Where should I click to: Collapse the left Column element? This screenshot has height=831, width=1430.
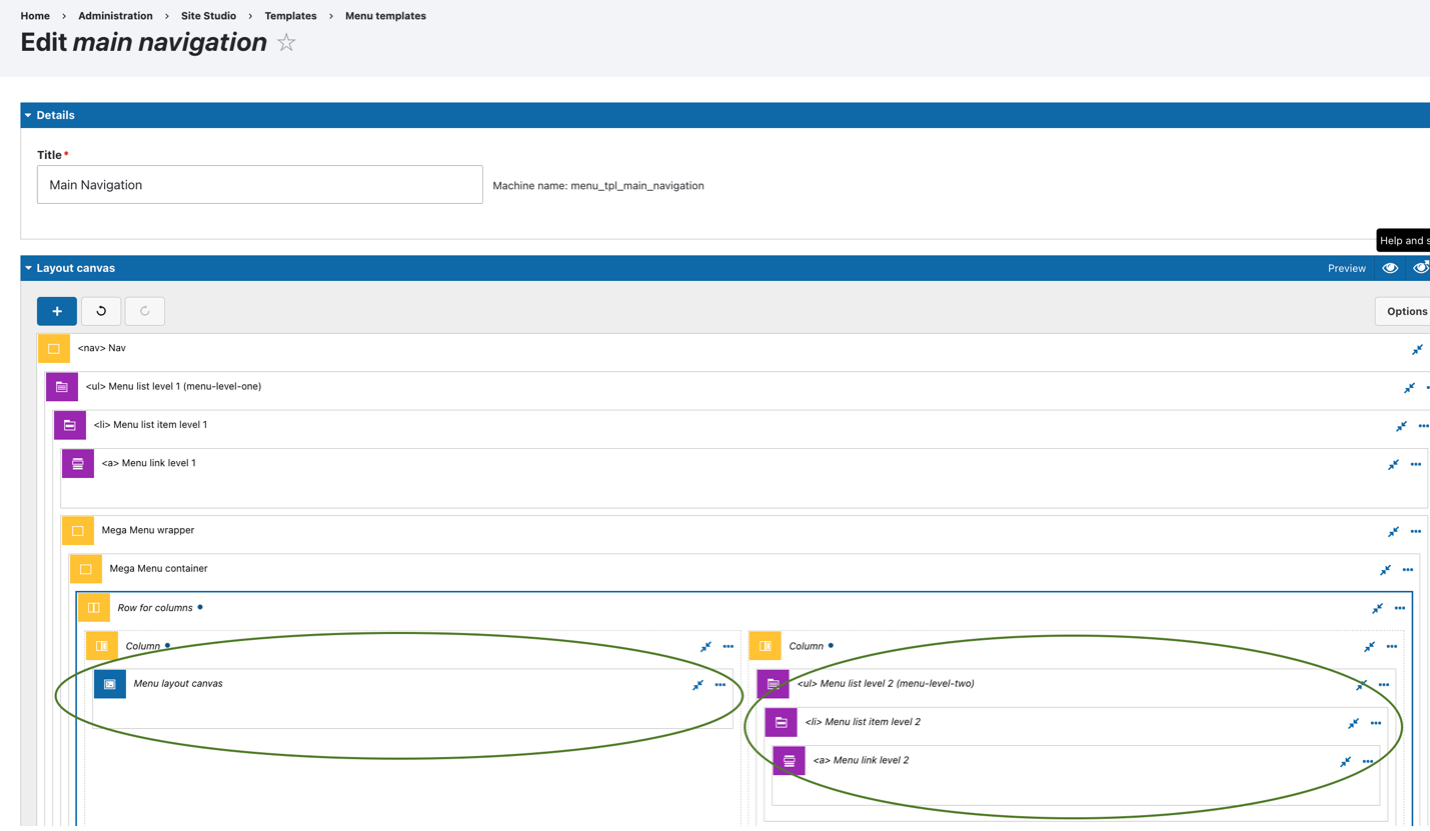click(x=705, y=646)
